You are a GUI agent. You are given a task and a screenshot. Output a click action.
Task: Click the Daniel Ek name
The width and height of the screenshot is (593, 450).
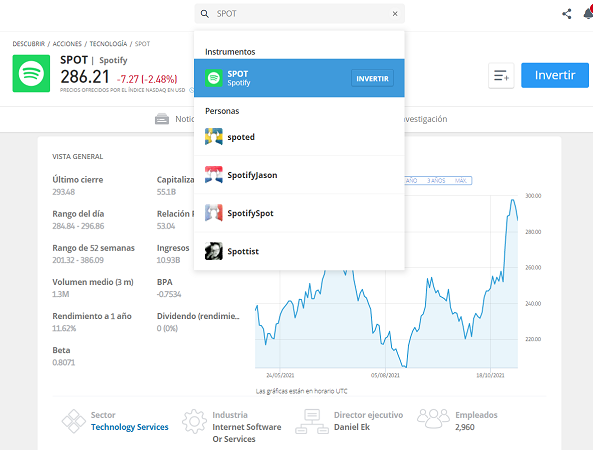[352, 427]
